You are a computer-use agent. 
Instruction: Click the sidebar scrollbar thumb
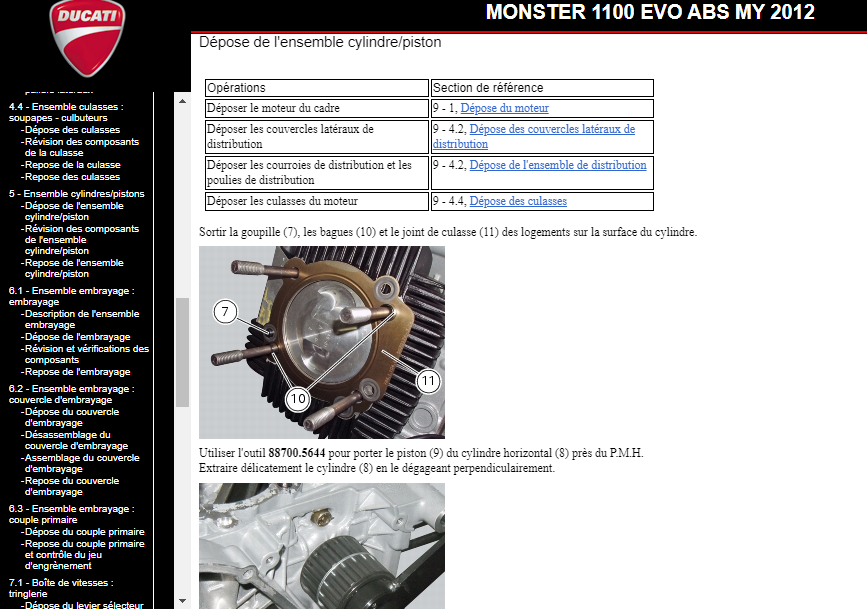(x=182, y=352)
